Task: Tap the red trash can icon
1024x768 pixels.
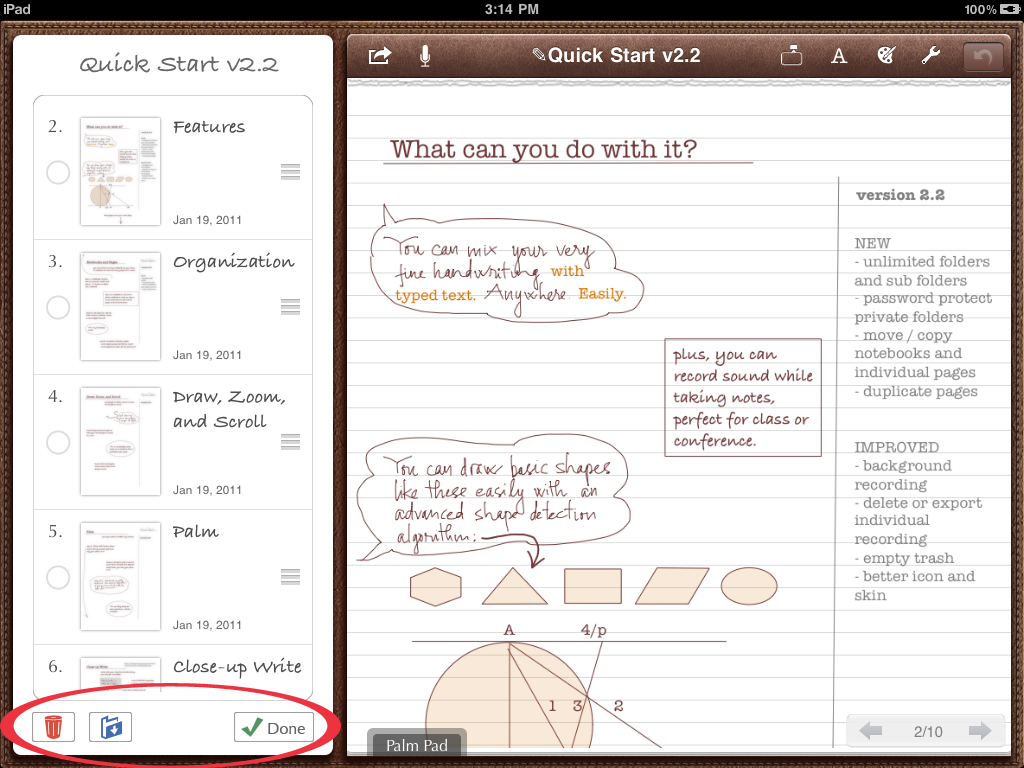Action: click(53, 727)
